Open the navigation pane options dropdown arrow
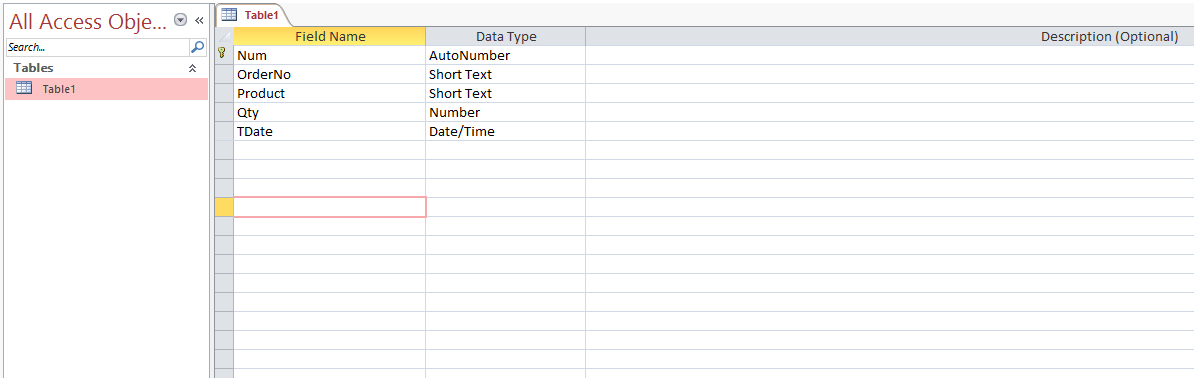The height and width of the screenshot is (378, 1194). tap(180, 20)
